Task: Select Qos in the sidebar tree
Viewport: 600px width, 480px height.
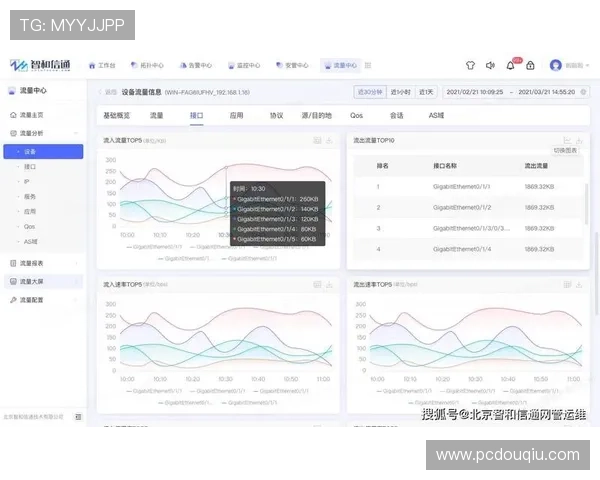Action: point(29,227)
